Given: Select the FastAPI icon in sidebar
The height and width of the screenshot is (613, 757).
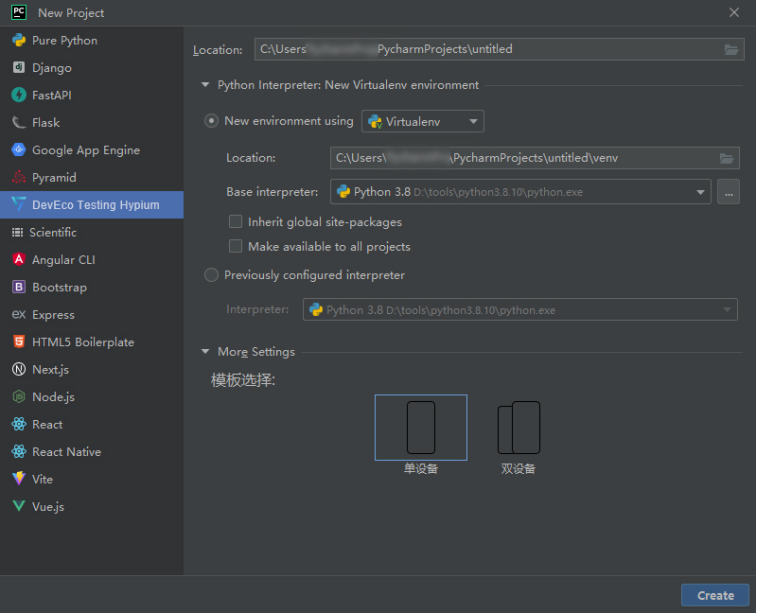Looking at the screenshot, I should click(x=18, y=95).
